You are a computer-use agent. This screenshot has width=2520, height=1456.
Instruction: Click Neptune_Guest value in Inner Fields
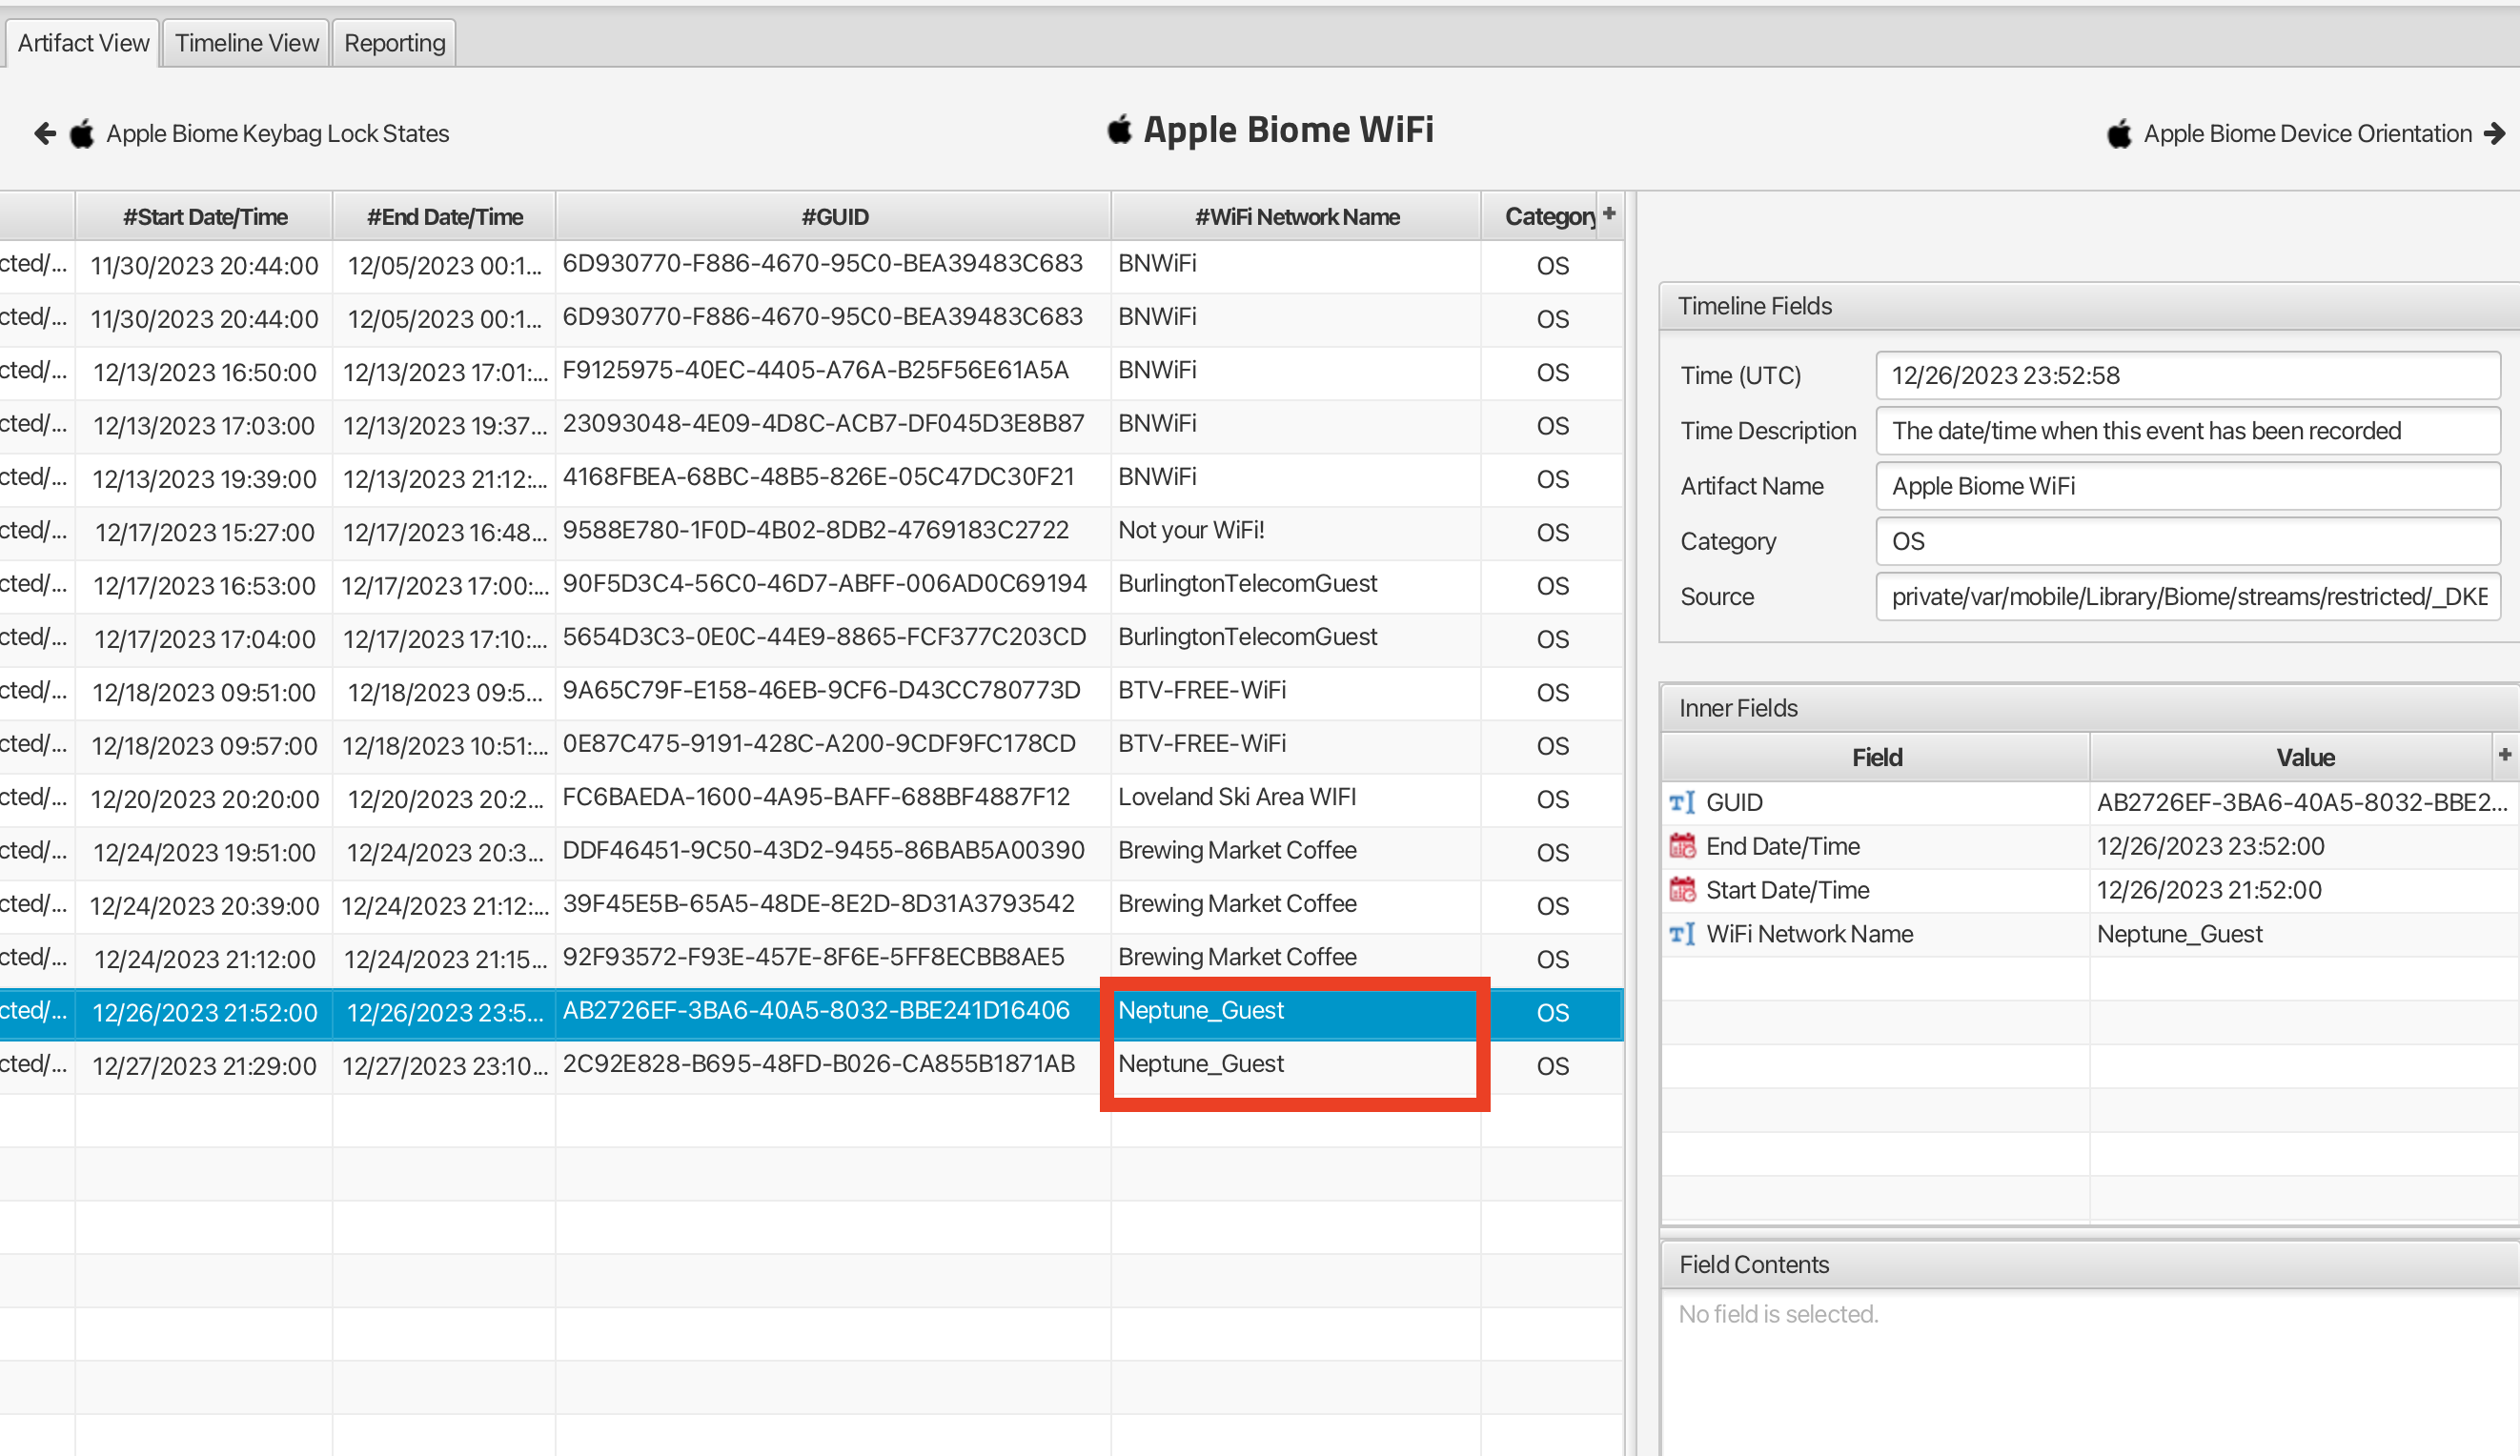2179,934
